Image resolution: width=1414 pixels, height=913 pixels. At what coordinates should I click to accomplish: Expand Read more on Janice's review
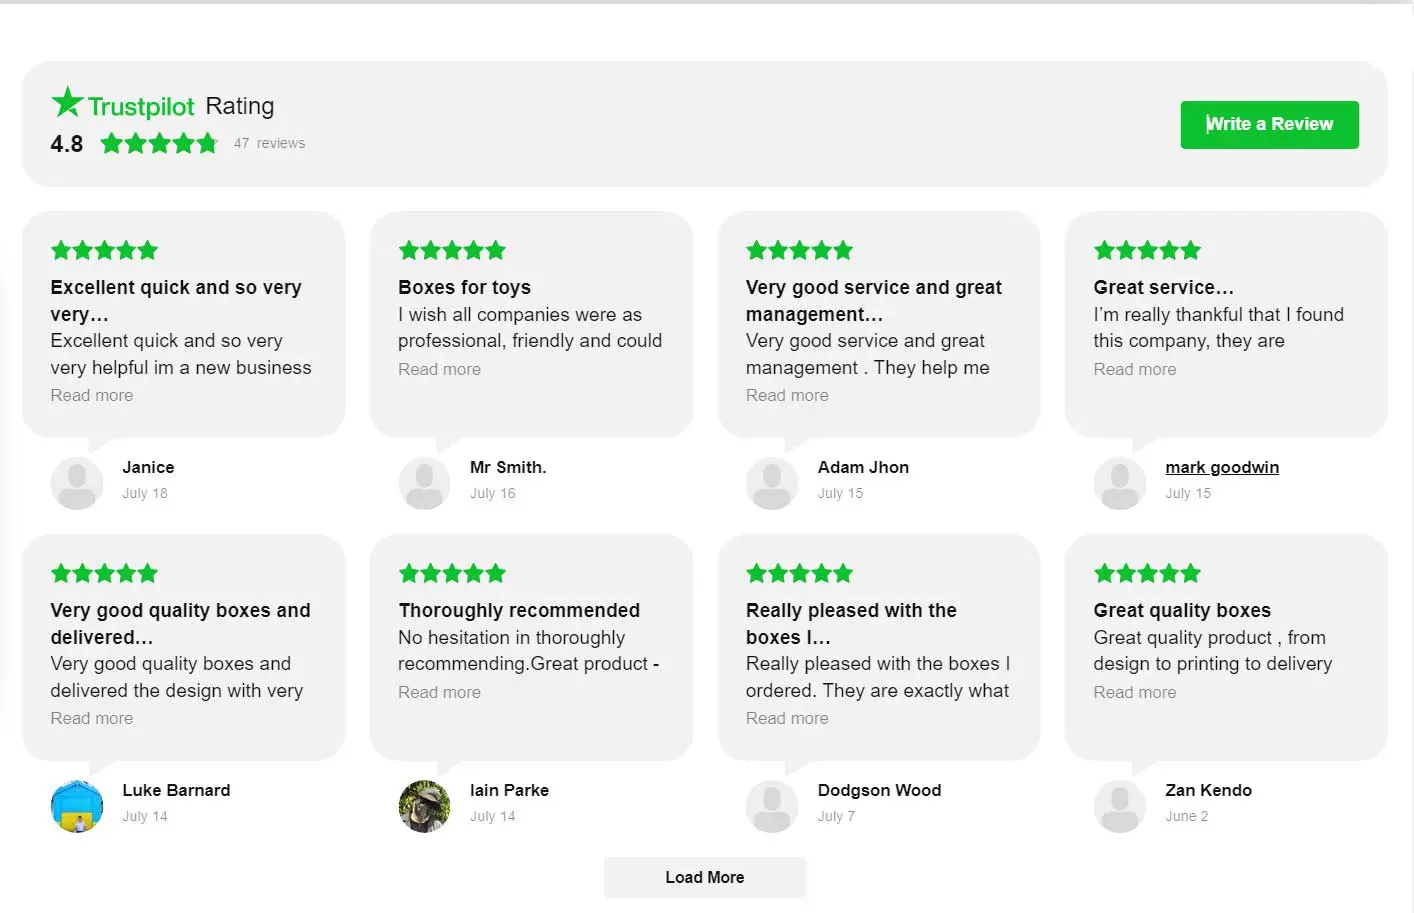tap(92, 395)
